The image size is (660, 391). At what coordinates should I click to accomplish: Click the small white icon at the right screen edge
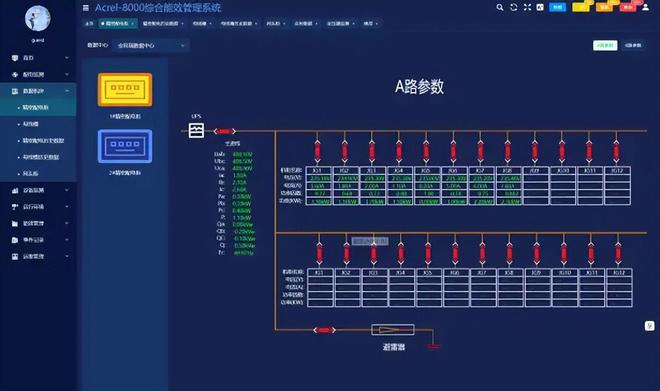649,326
